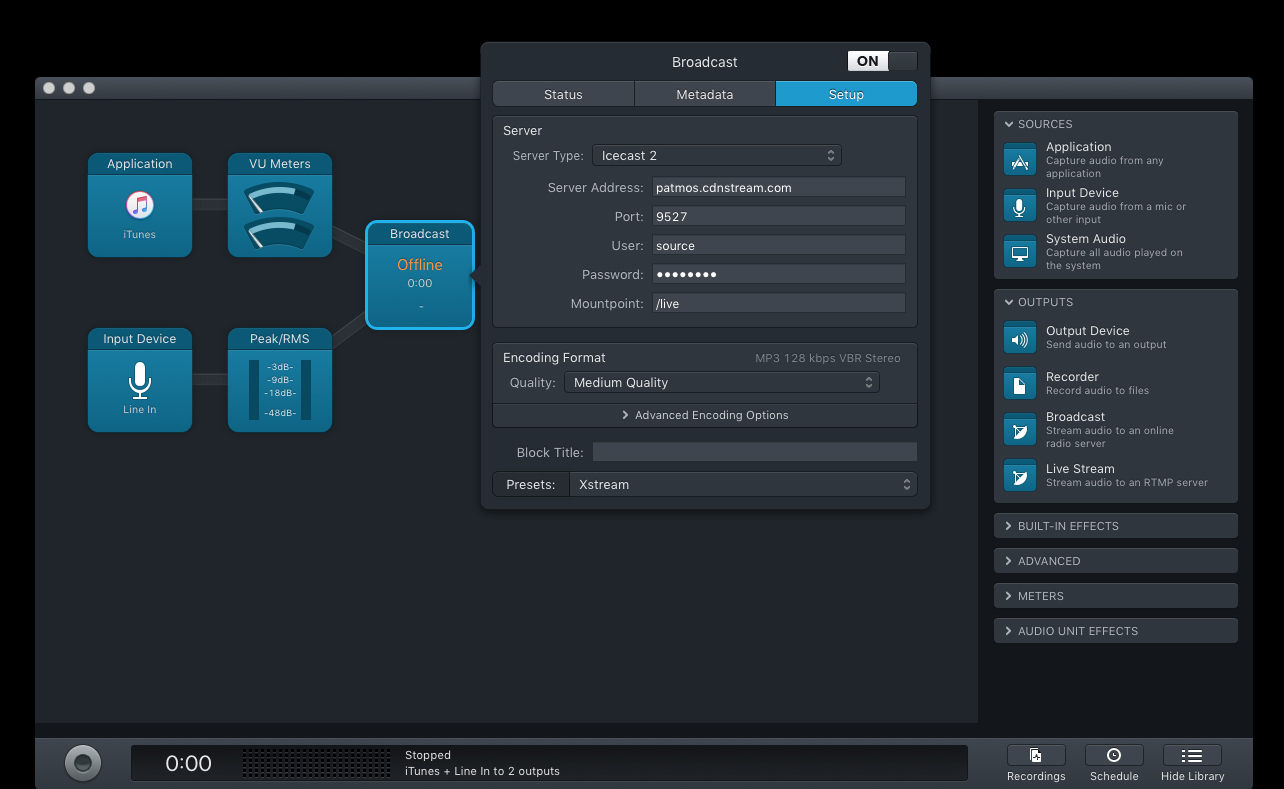Expand Advanced Encoding Options

705,415
